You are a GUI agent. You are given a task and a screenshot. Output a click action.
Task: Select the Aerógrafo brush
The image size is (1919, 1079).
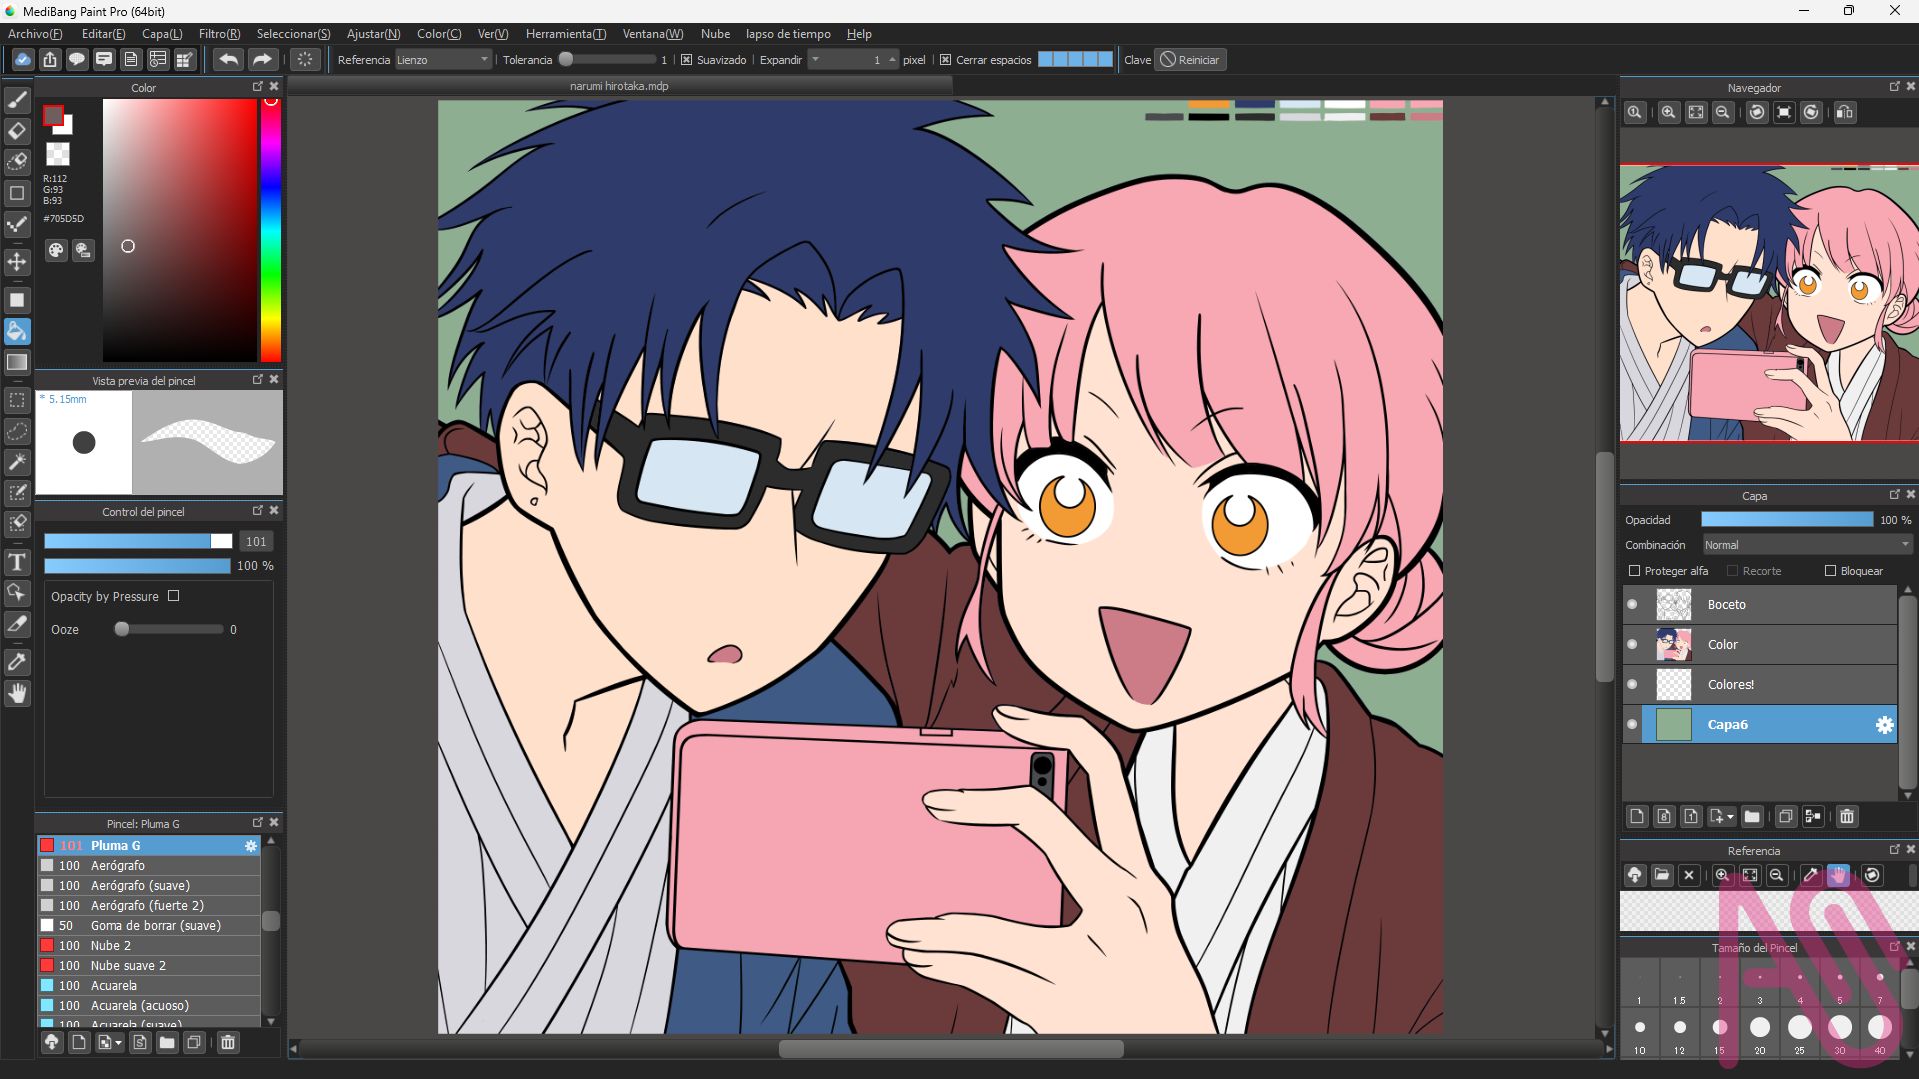coord(148,866)
